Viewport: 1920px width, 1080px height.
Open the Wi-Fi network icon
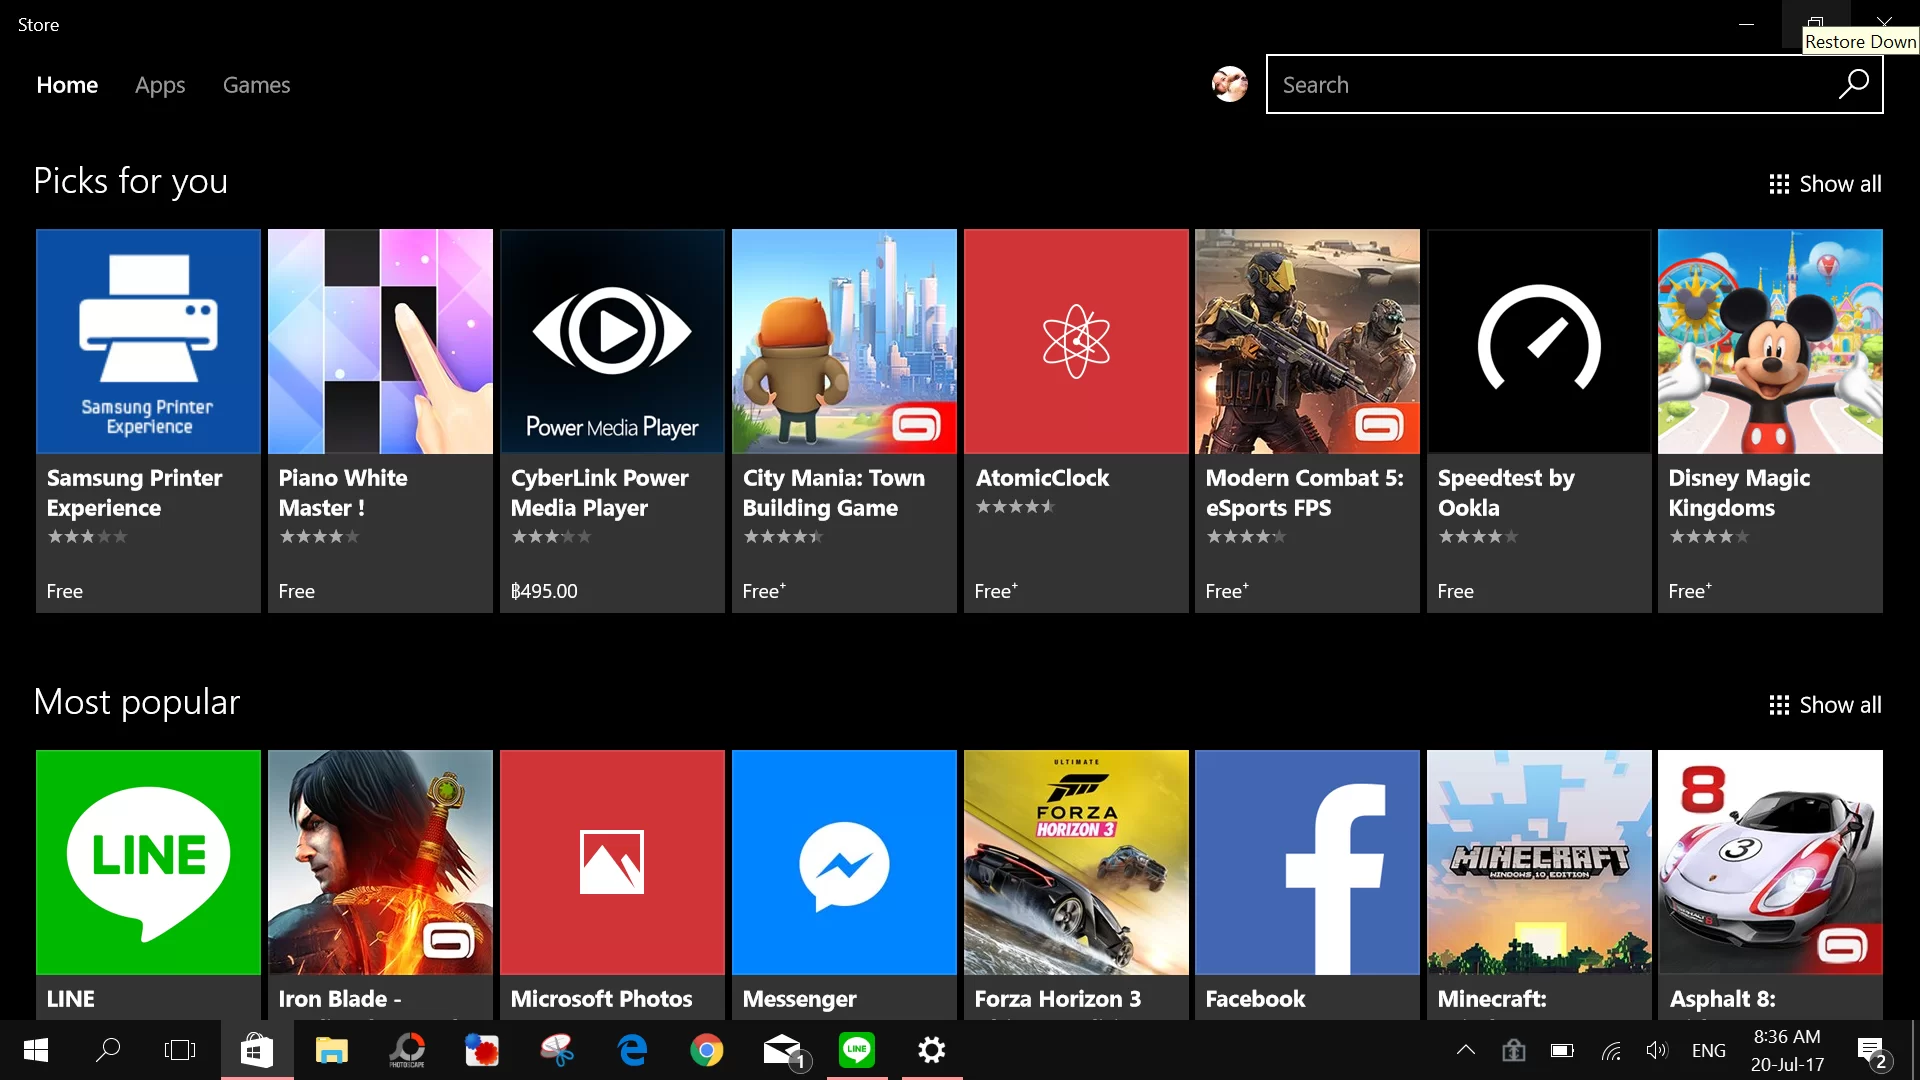1611,1050
